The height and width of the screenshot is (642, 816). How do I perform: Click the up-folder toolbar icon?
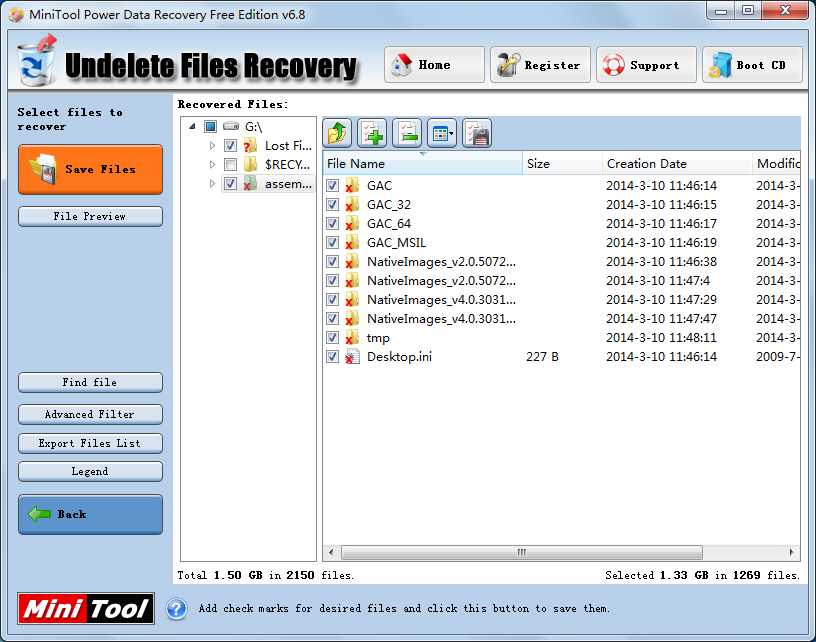pos(337,133)
